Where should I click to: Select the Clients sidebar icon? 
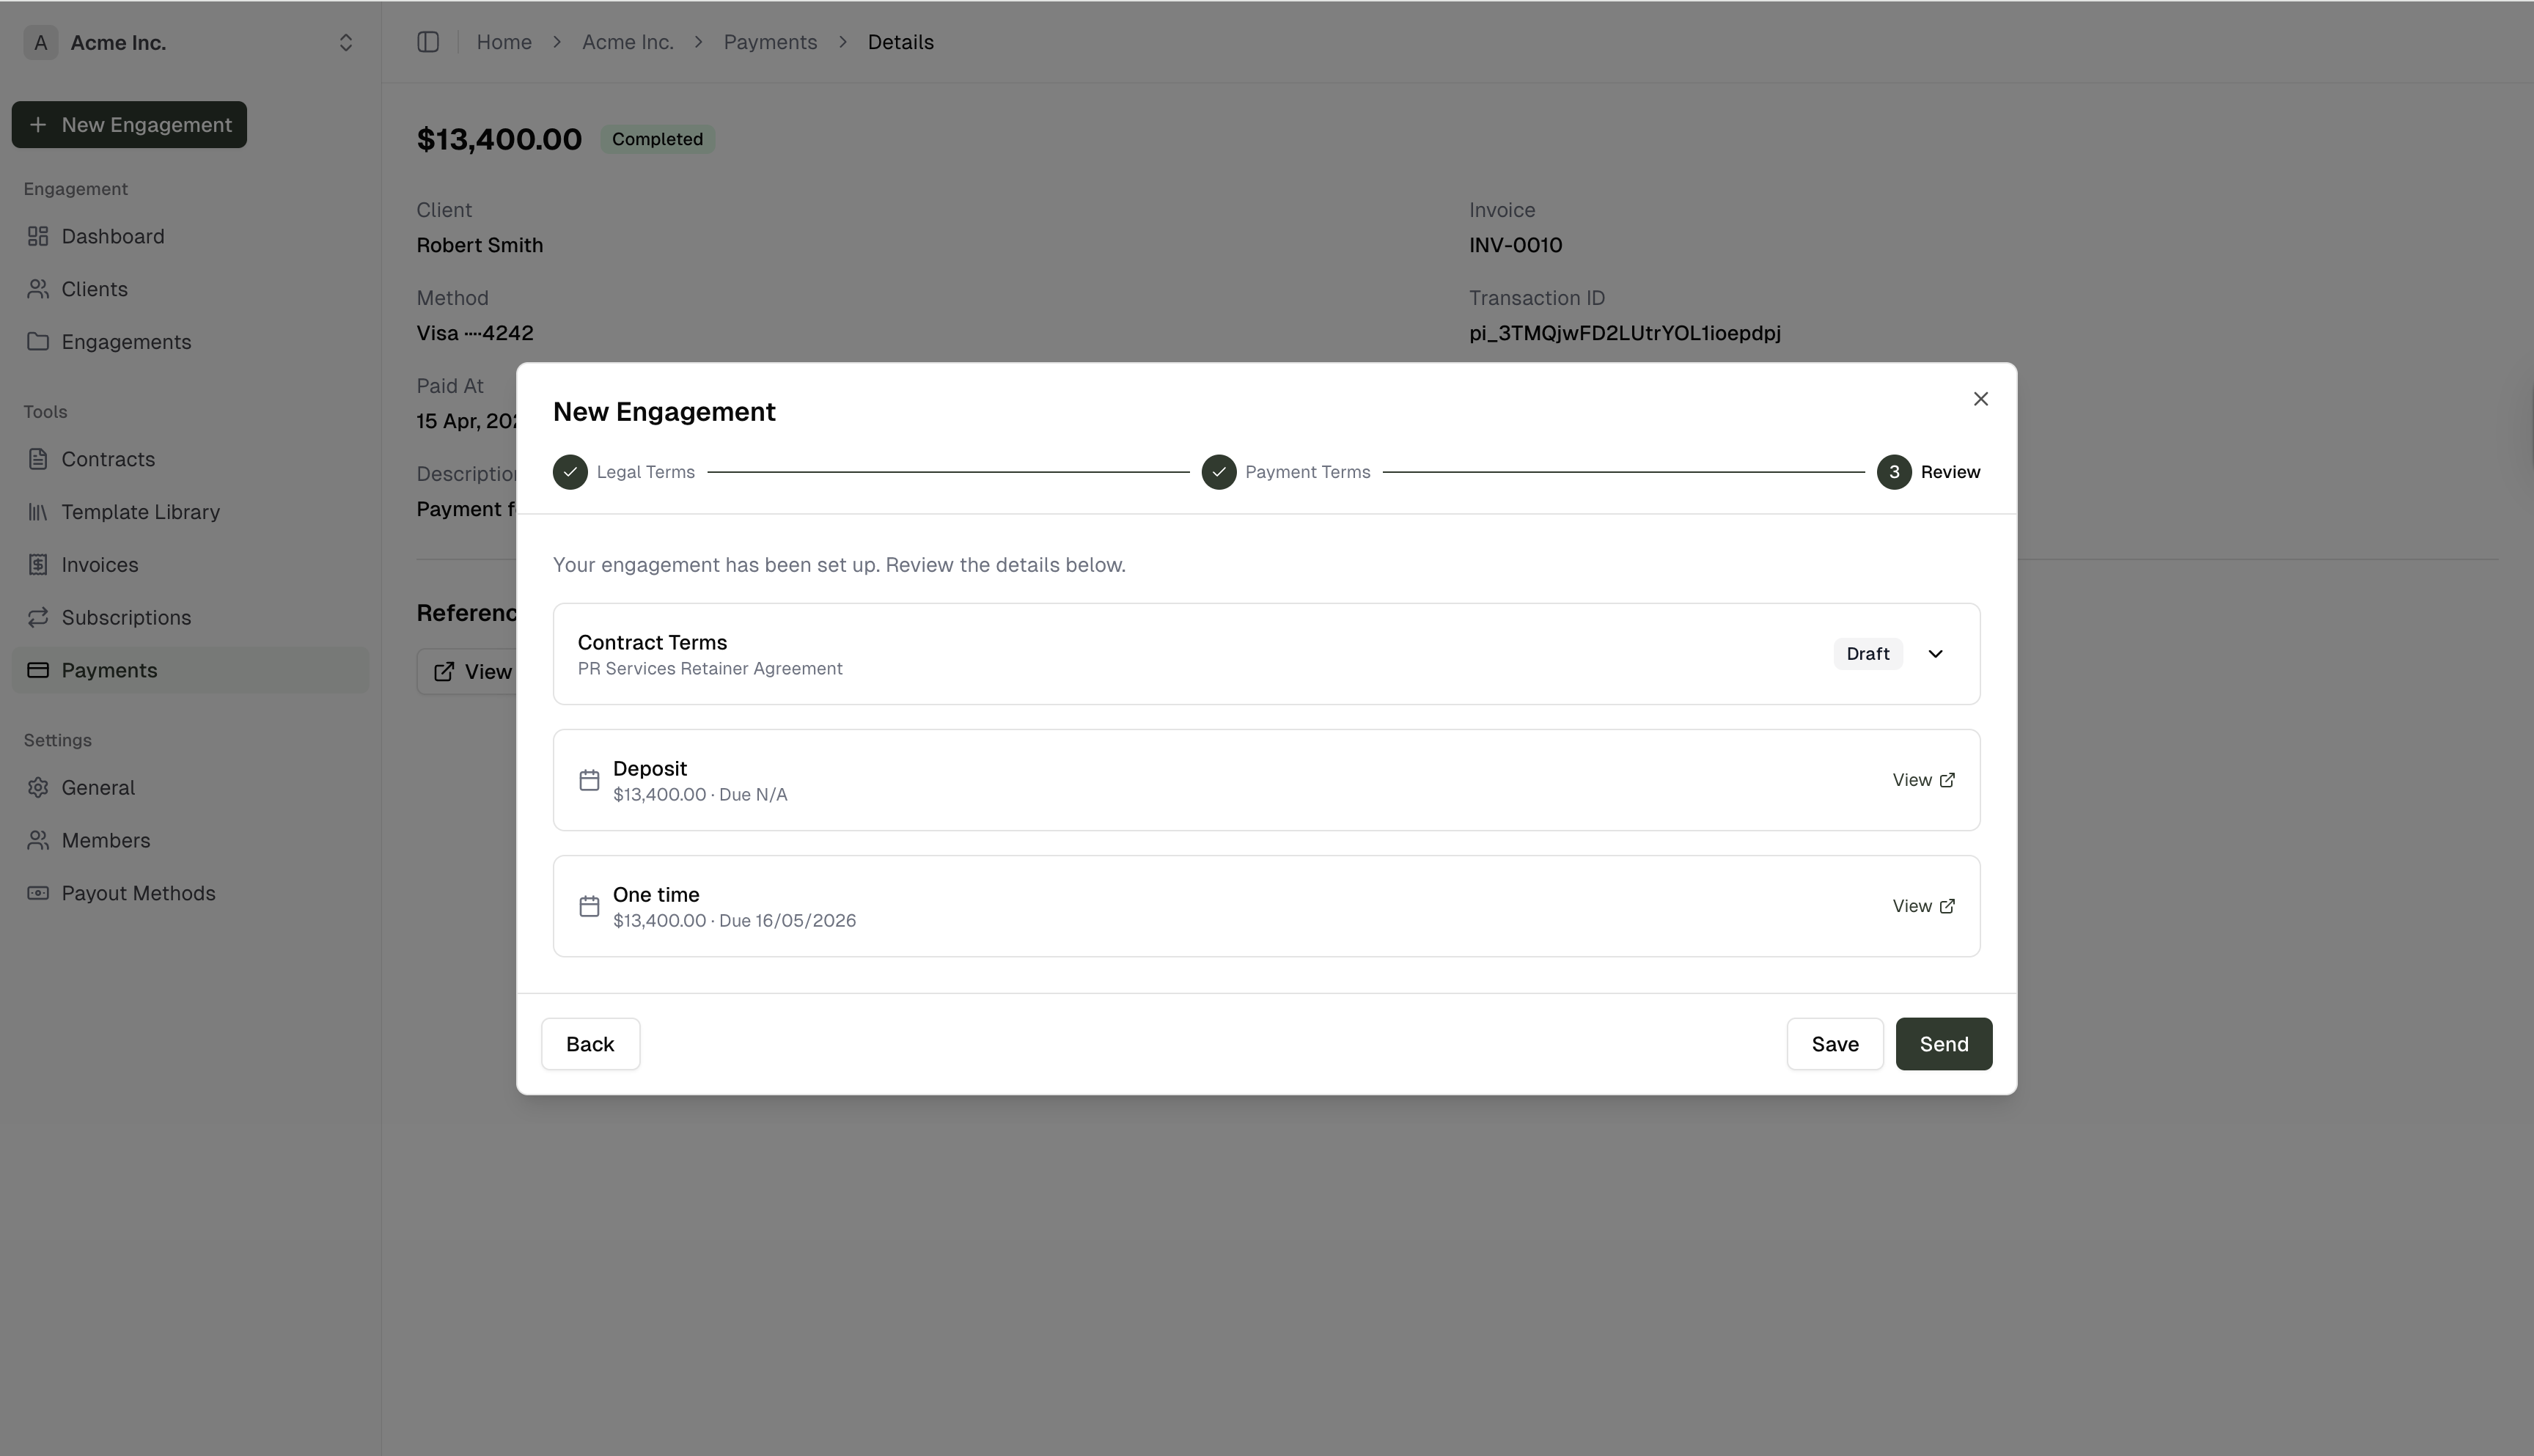38,289
